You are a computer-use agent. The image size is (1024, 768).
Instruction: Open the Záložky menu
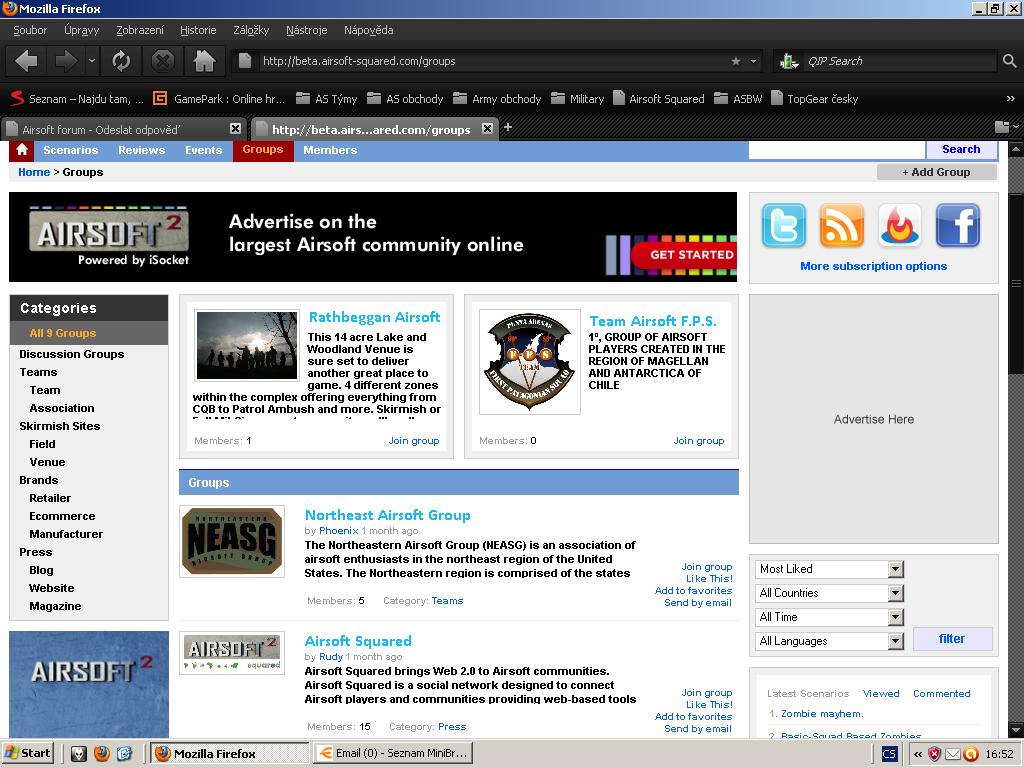(251, 30)
